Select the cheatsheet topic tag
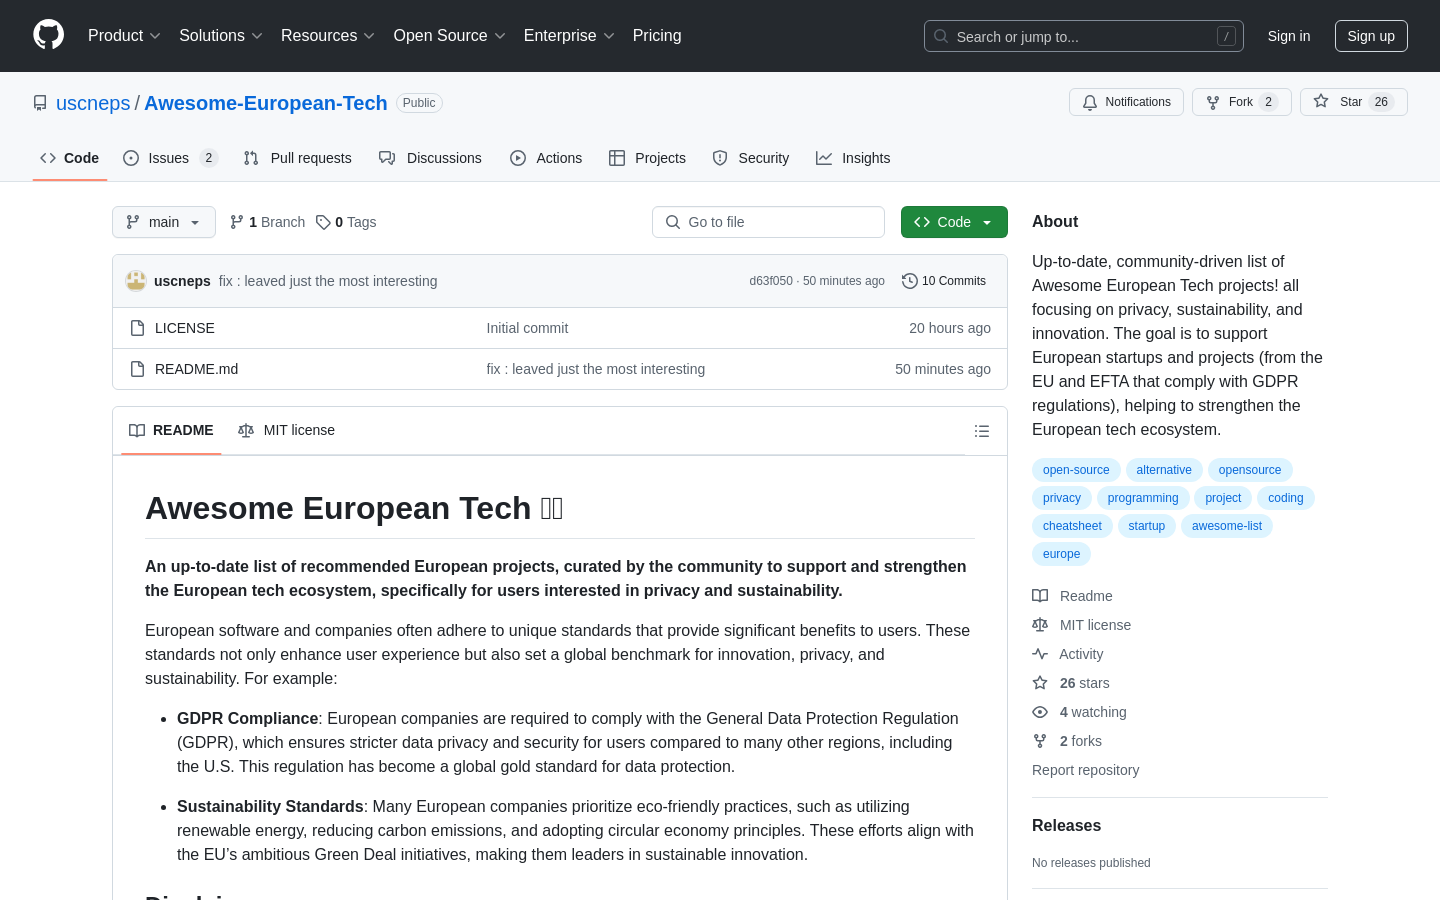Image resolution: width=1440 pixels, height=900 pixels. click(1072, 526)
